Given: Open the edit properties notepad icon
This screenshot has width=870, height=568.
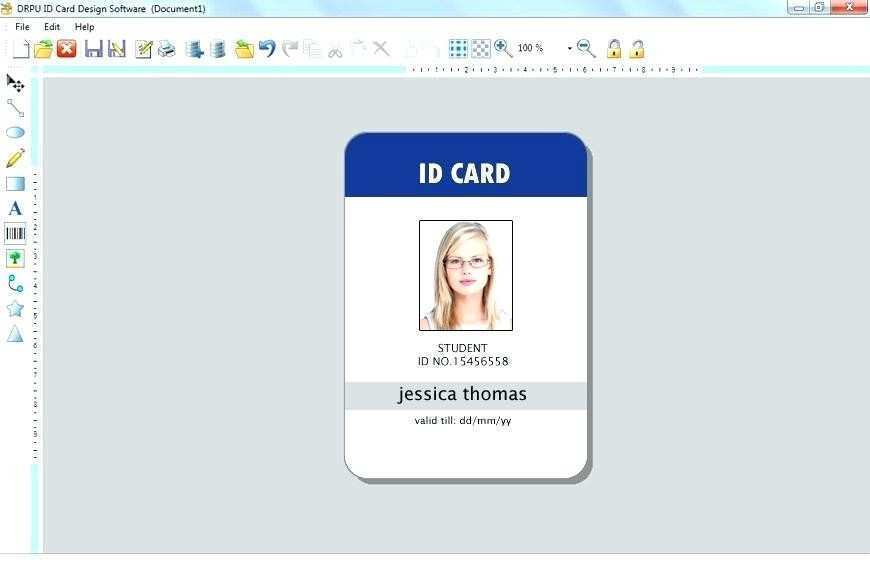Looking at the screenshot, I should 144,49.
